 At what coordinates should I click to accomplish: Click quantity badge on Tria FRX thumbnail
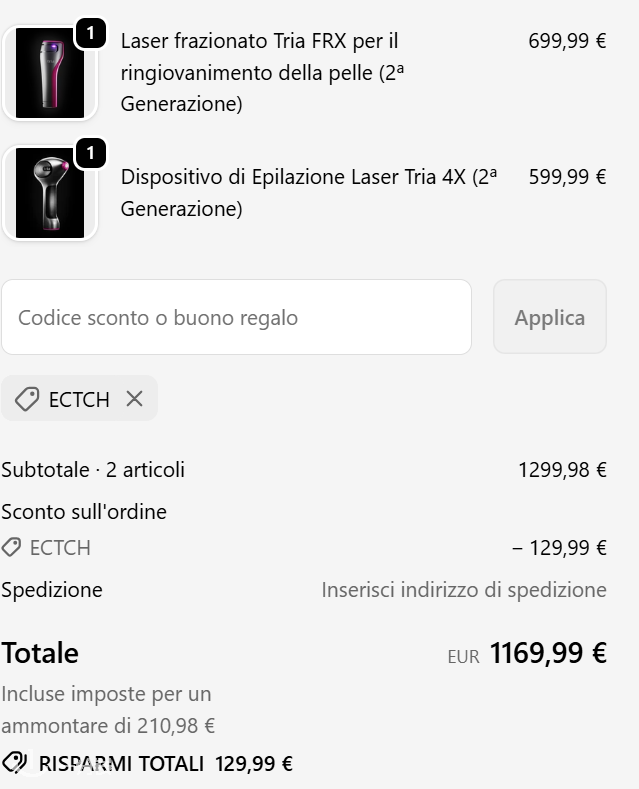[x=90, y=33]
